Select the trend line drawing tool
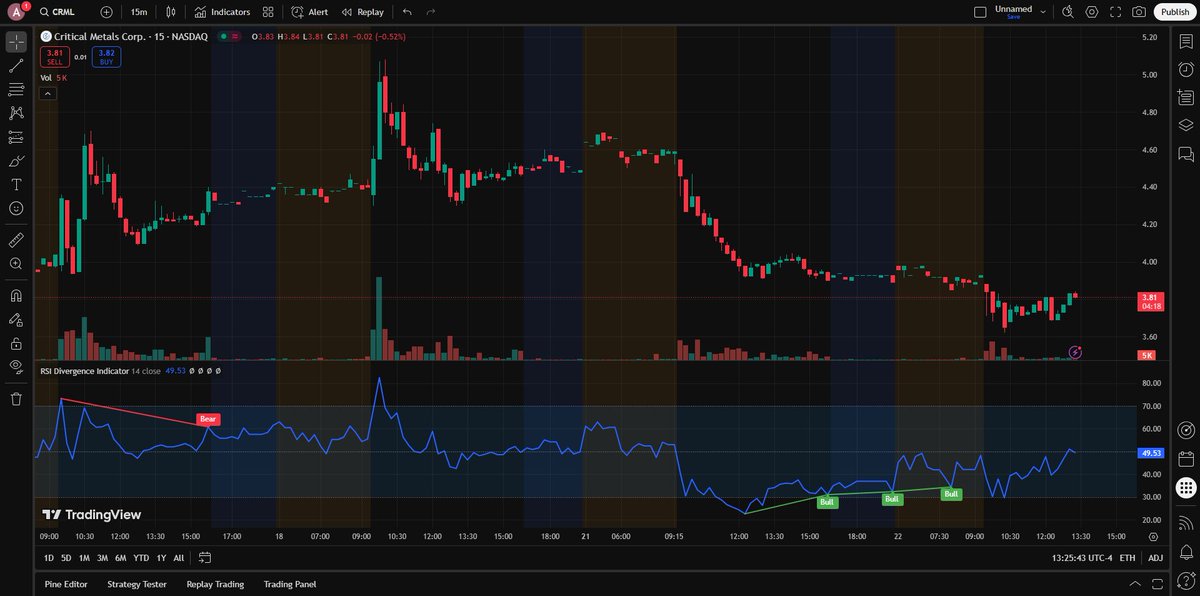 (16, 66)
